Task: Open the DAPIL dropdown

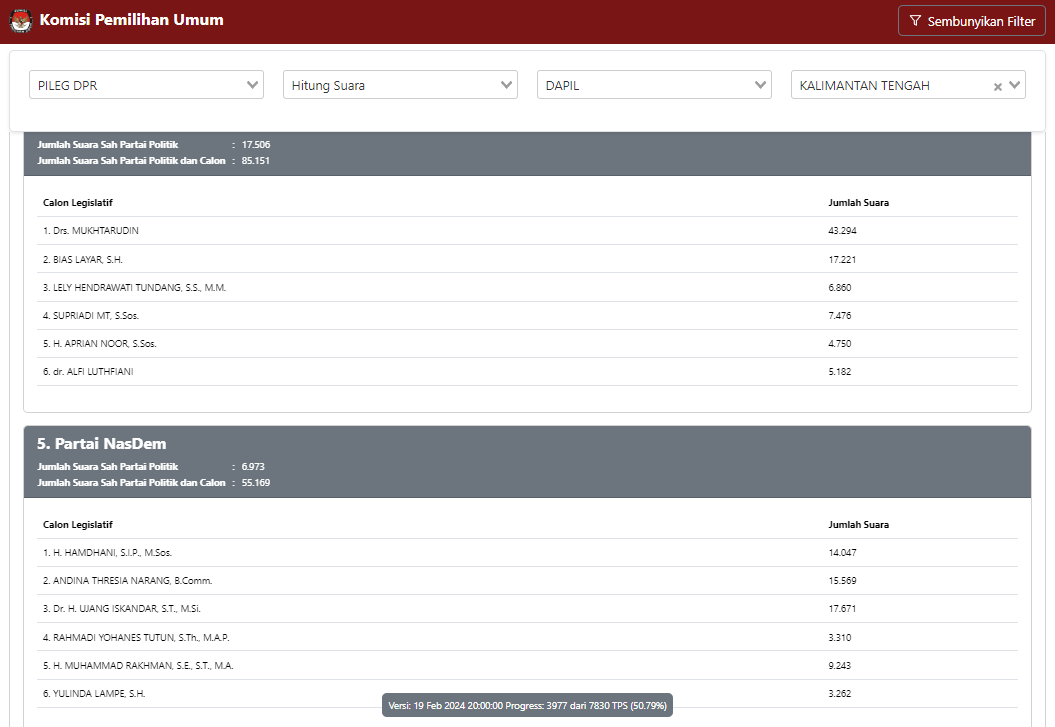Action: point(654,85)
